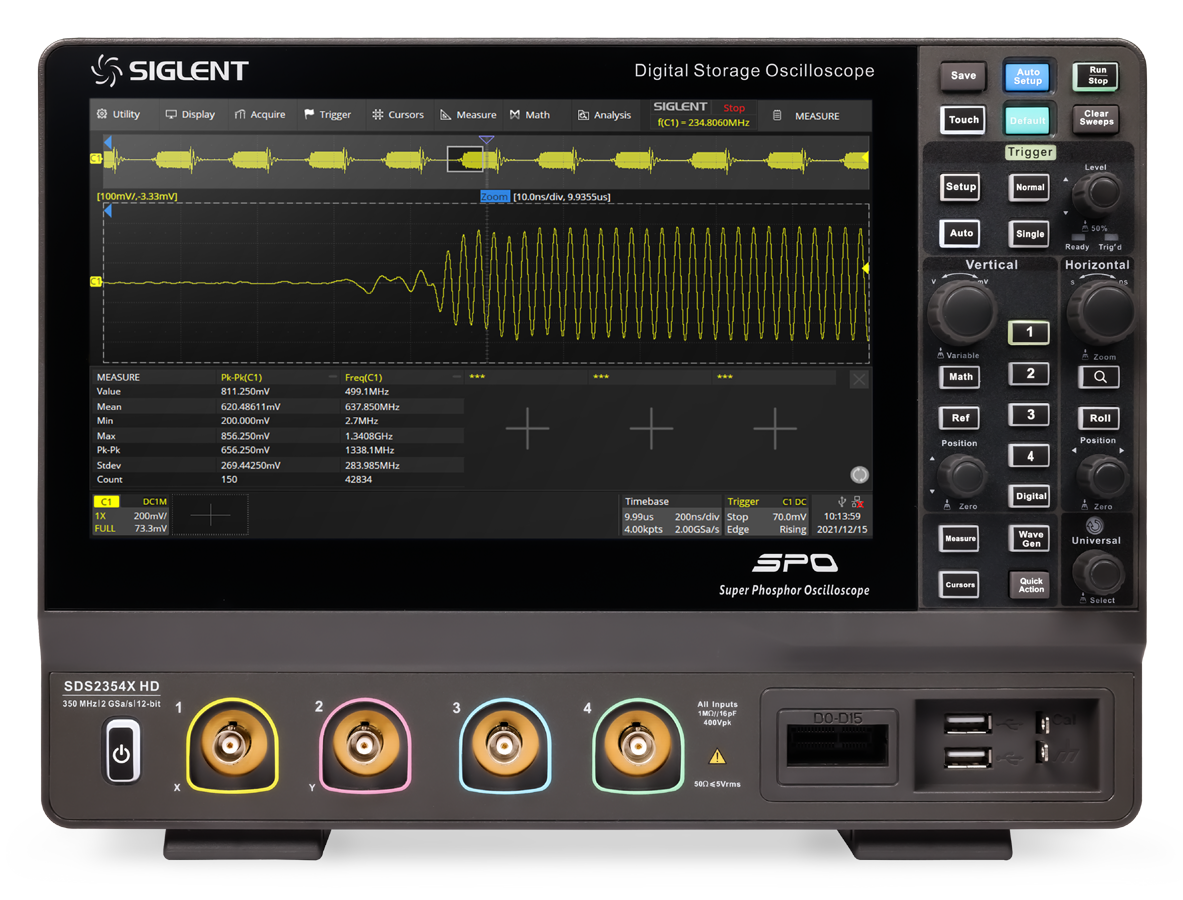This screenshot has width=1183, height=900.
Task: Enable Roll mode button
Action: click(x=1098, y=419)
